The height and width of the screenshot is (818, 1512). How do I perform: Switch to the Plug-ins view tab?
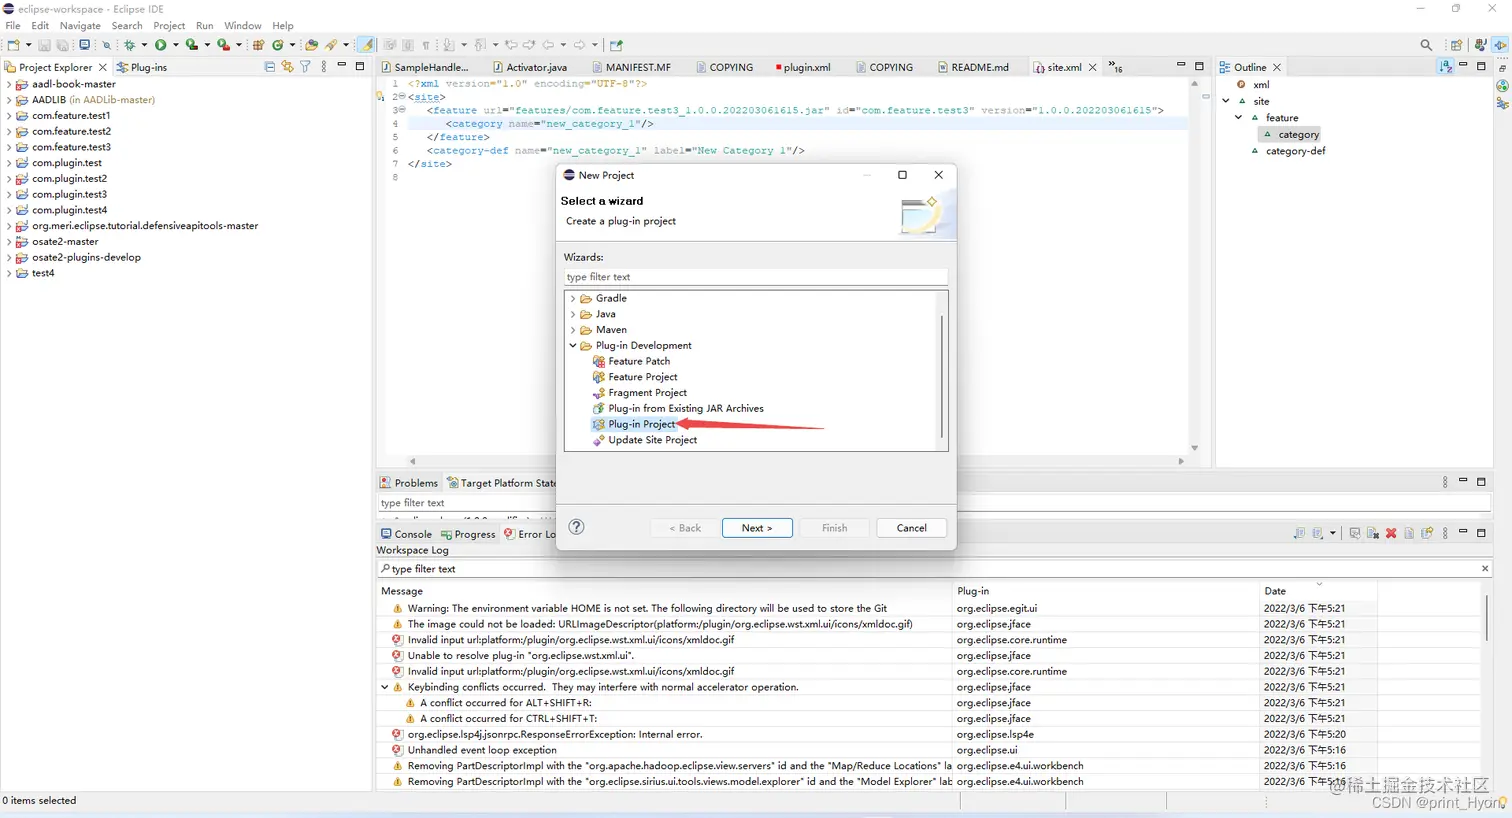tap(142, 67)
